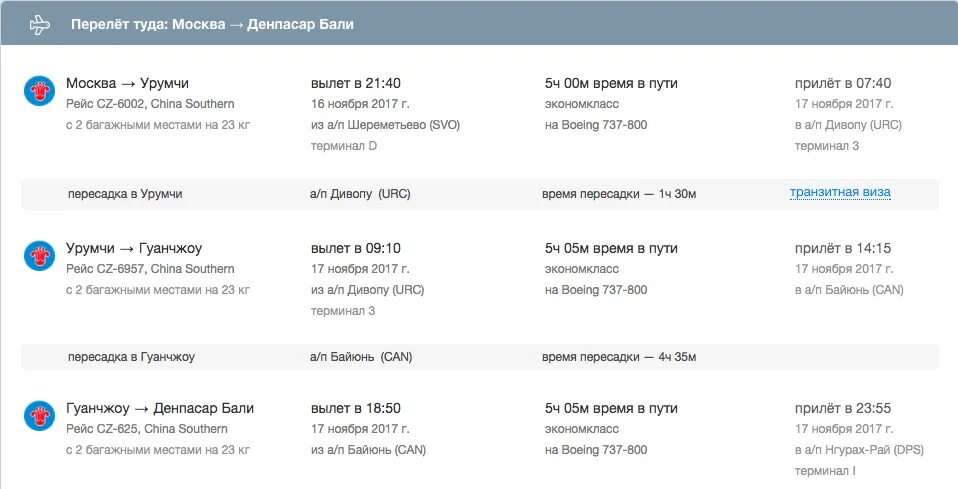Screen dimensions: 958x489
Task: Click the airplane icon in the header
Action: click(x=39, y=24)
